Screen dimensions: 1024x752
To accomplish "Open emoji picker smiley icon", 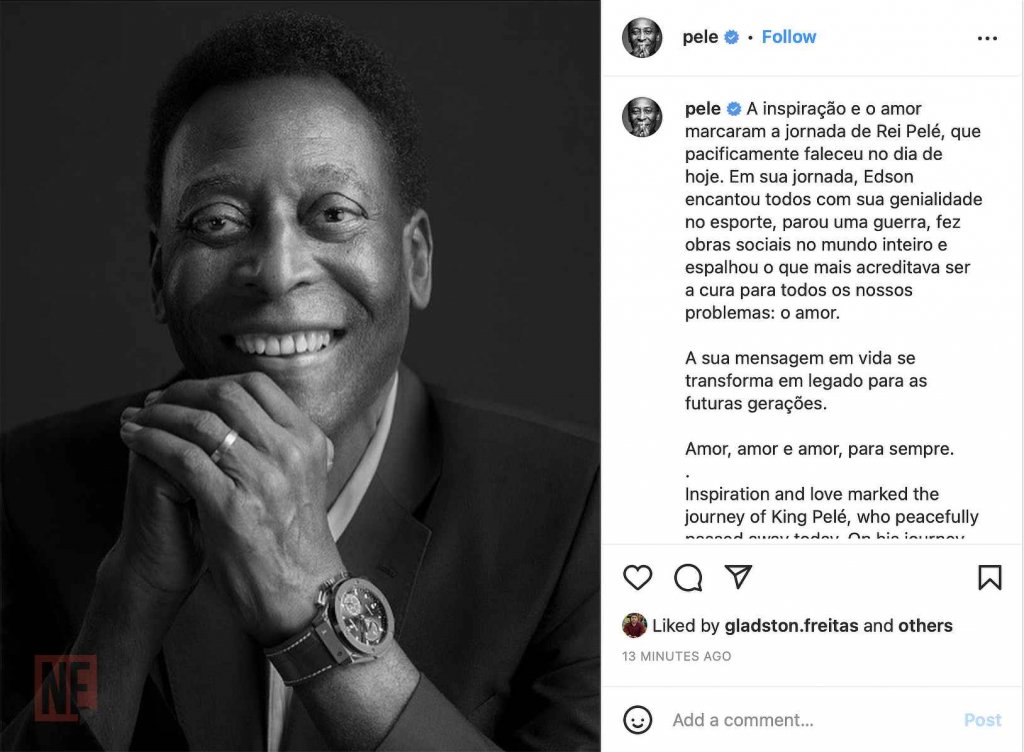I will (x=637, y=720).
